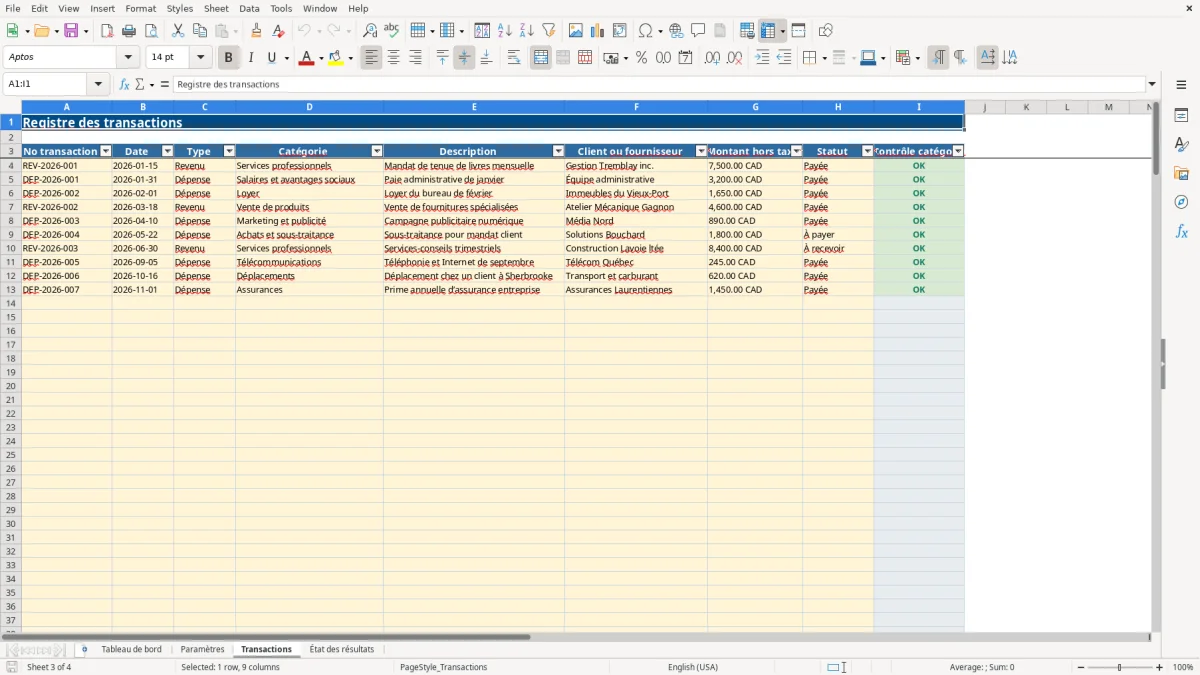Open sidebar Properties icon

[x=1181, y=116]
